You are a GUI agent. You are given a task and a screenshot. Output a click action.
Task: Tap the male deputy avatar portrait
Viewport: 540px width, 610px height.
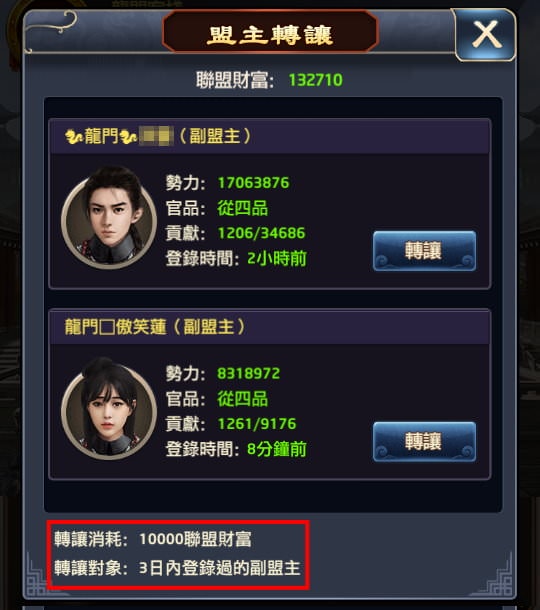click(109, 217)
